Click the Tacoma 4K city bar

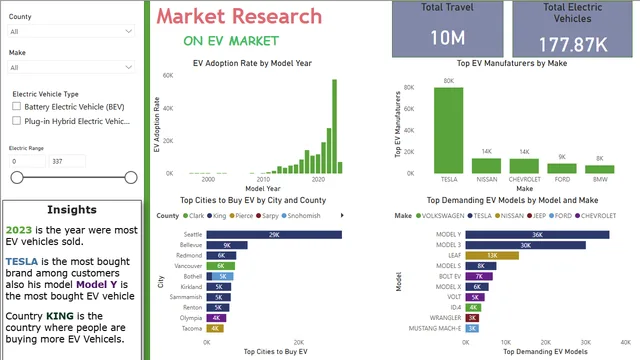tap(215, 328)
